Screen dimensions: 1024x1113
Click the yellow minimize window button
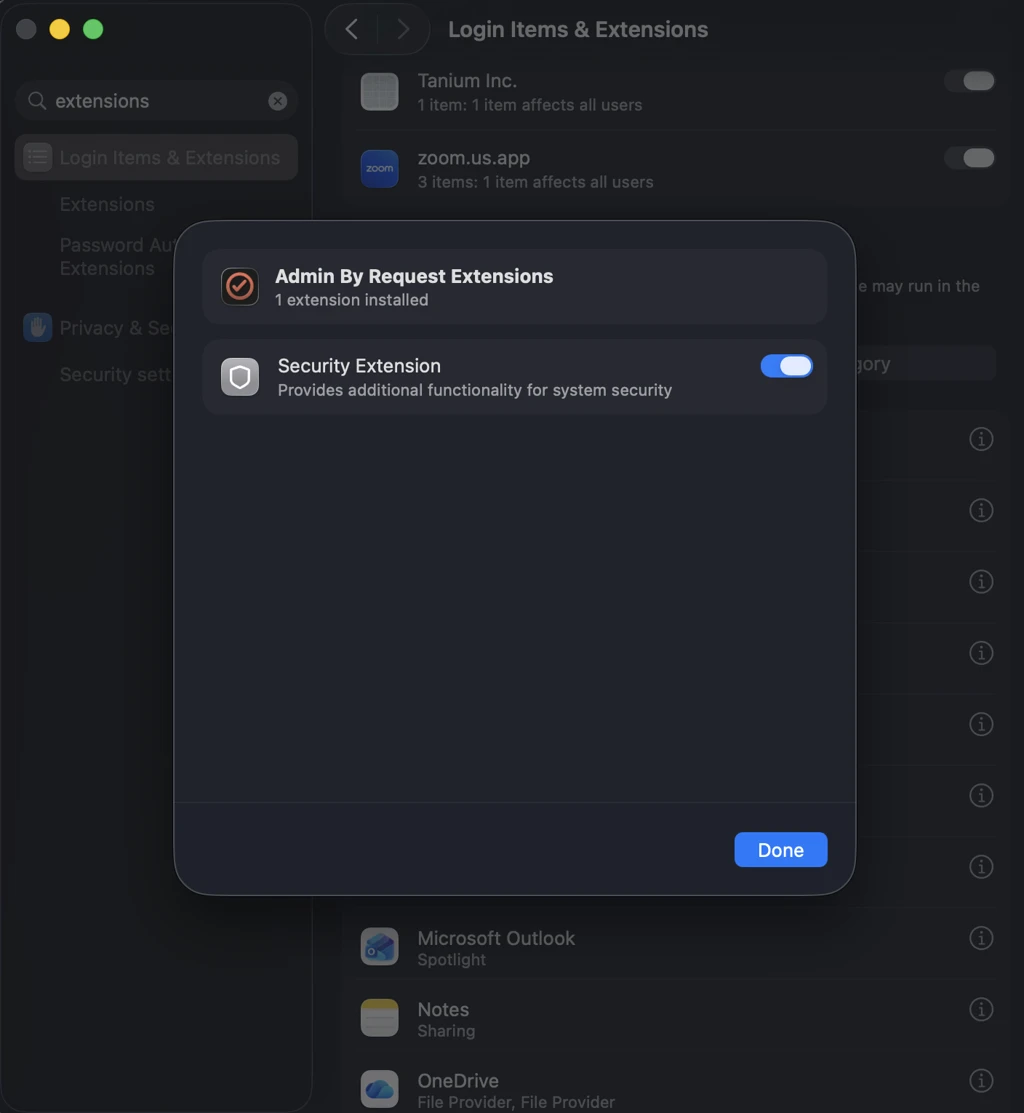coord(60,29)
